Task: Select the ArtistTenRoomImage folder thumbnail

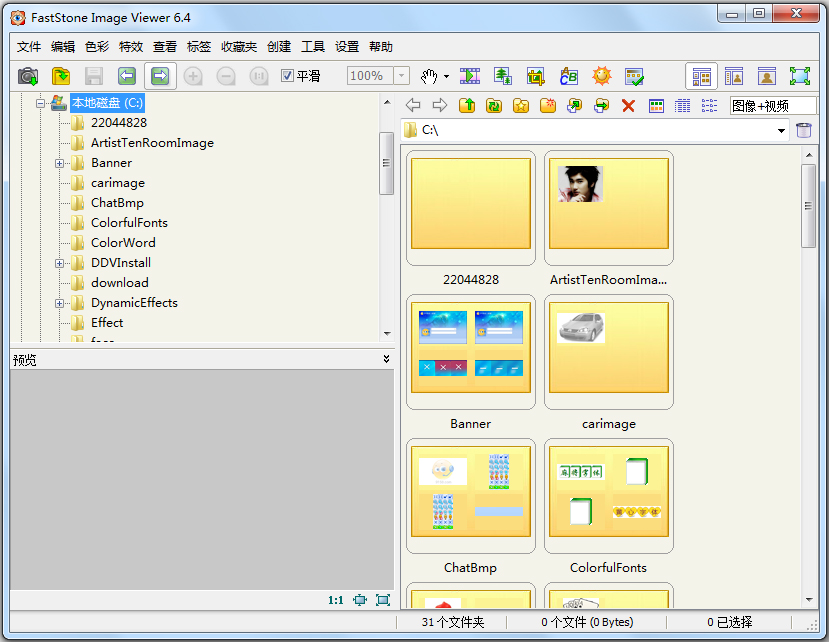Action: click(609, 208)
